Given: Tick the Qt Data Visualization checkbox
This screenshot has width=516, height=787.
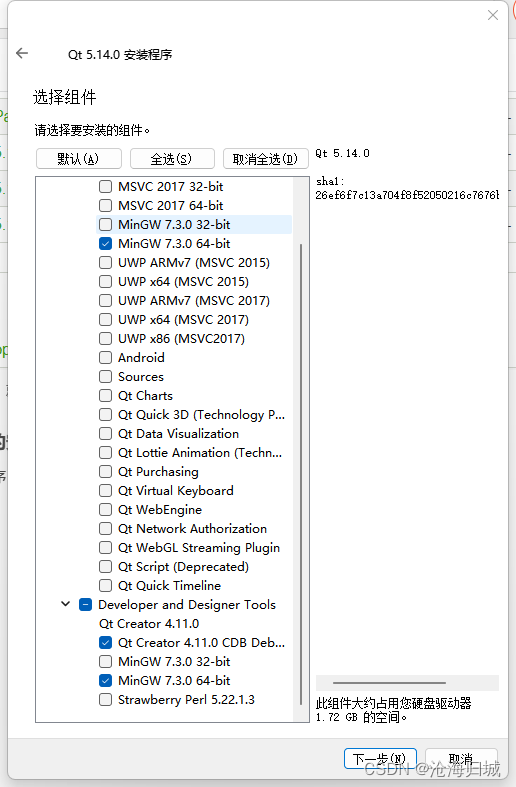Looking at the screenshot, I should 105,434.
